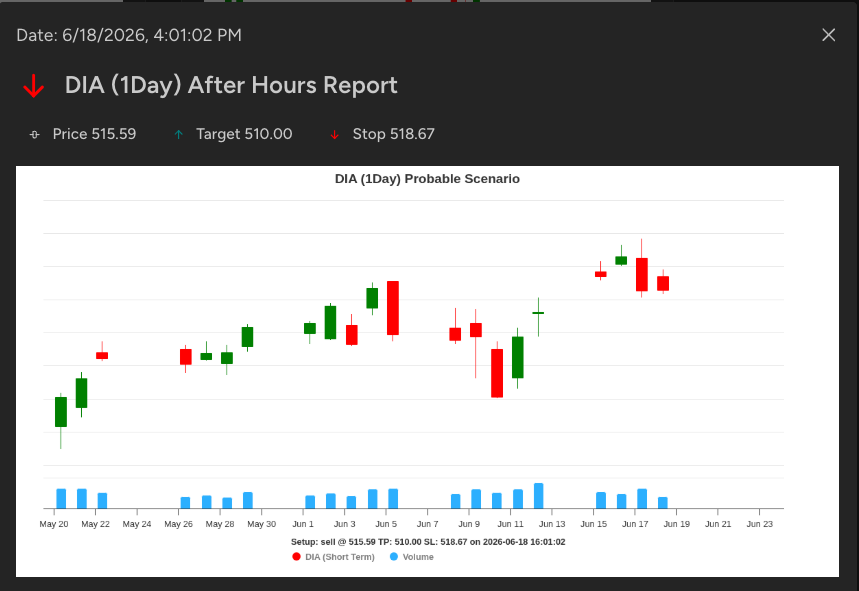Click the 'Jun 9' x-axis label
Image resolution: width=859 pixels, height=591 pixels.
pos(469,524)
